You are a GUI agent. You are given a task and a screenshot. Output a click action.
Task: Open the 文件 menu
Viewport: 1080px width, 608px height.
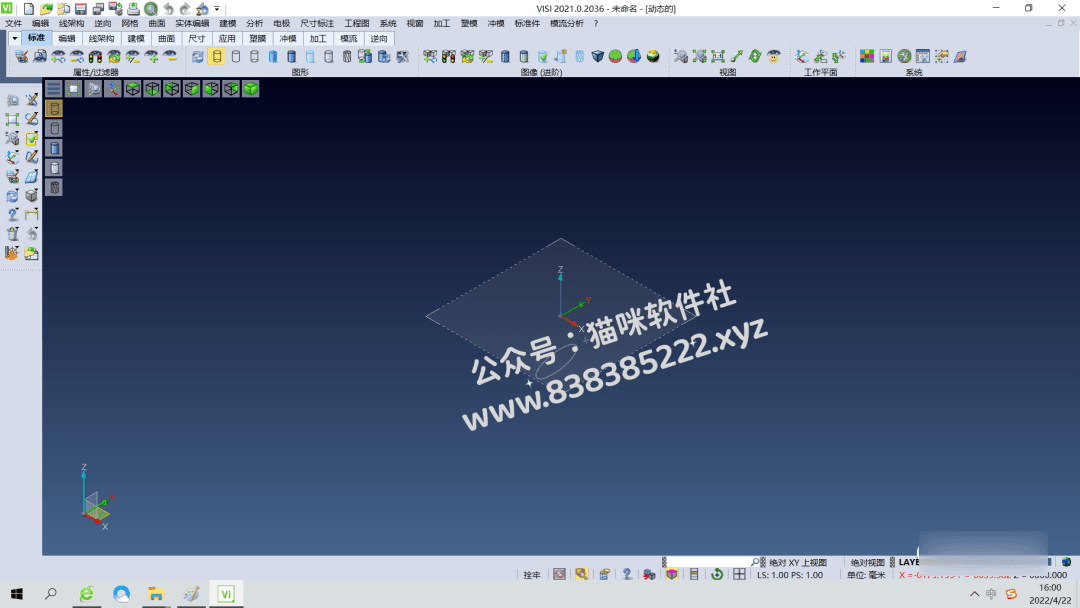point(14,23)
